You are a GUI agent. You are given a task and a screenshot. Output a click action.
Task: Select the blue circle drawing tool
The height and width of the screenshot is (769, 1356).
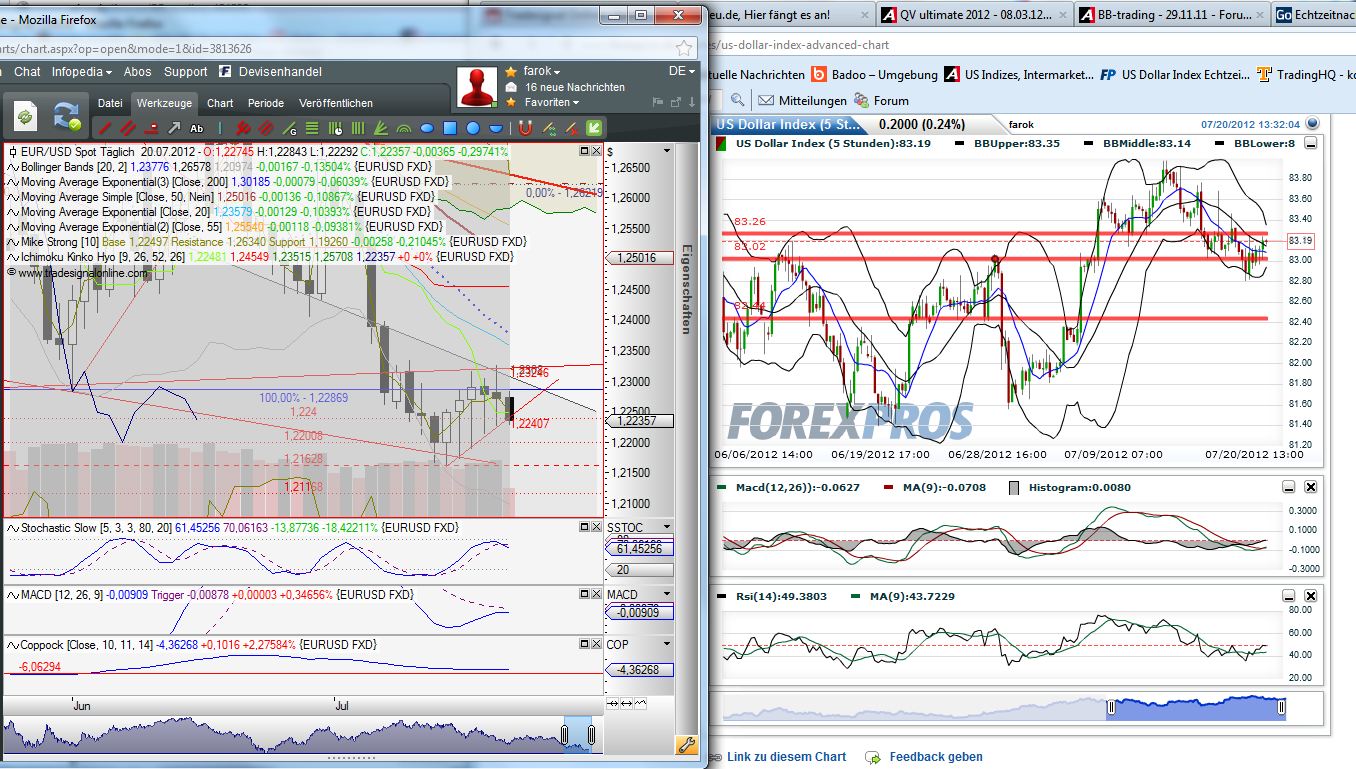(472, 128)
